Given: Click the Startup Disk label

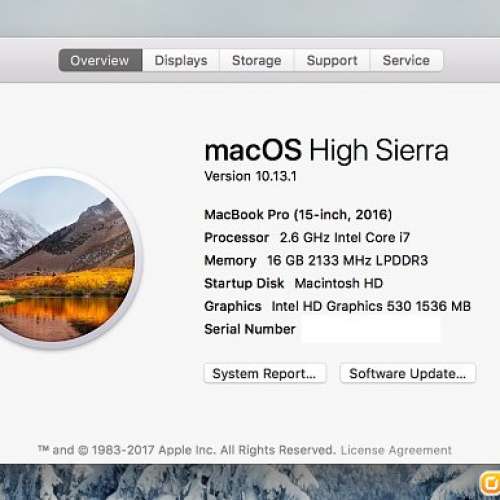Looking at the screenshot, I should [244, 283].
